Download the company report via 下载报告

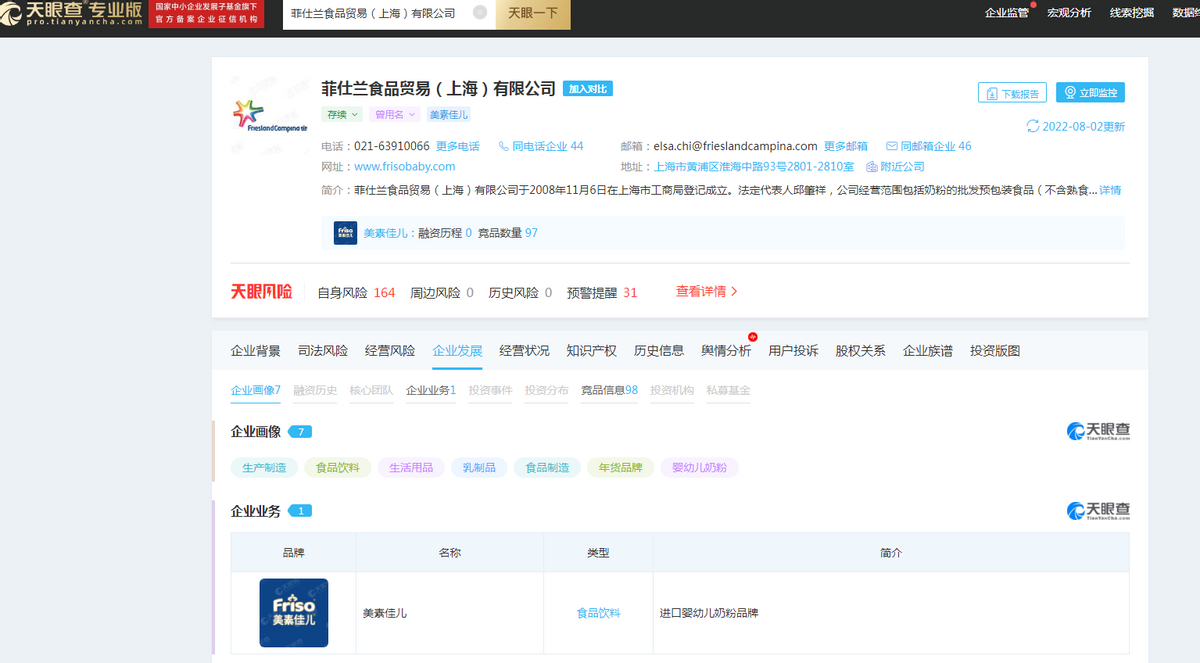tap(1012, 93)
